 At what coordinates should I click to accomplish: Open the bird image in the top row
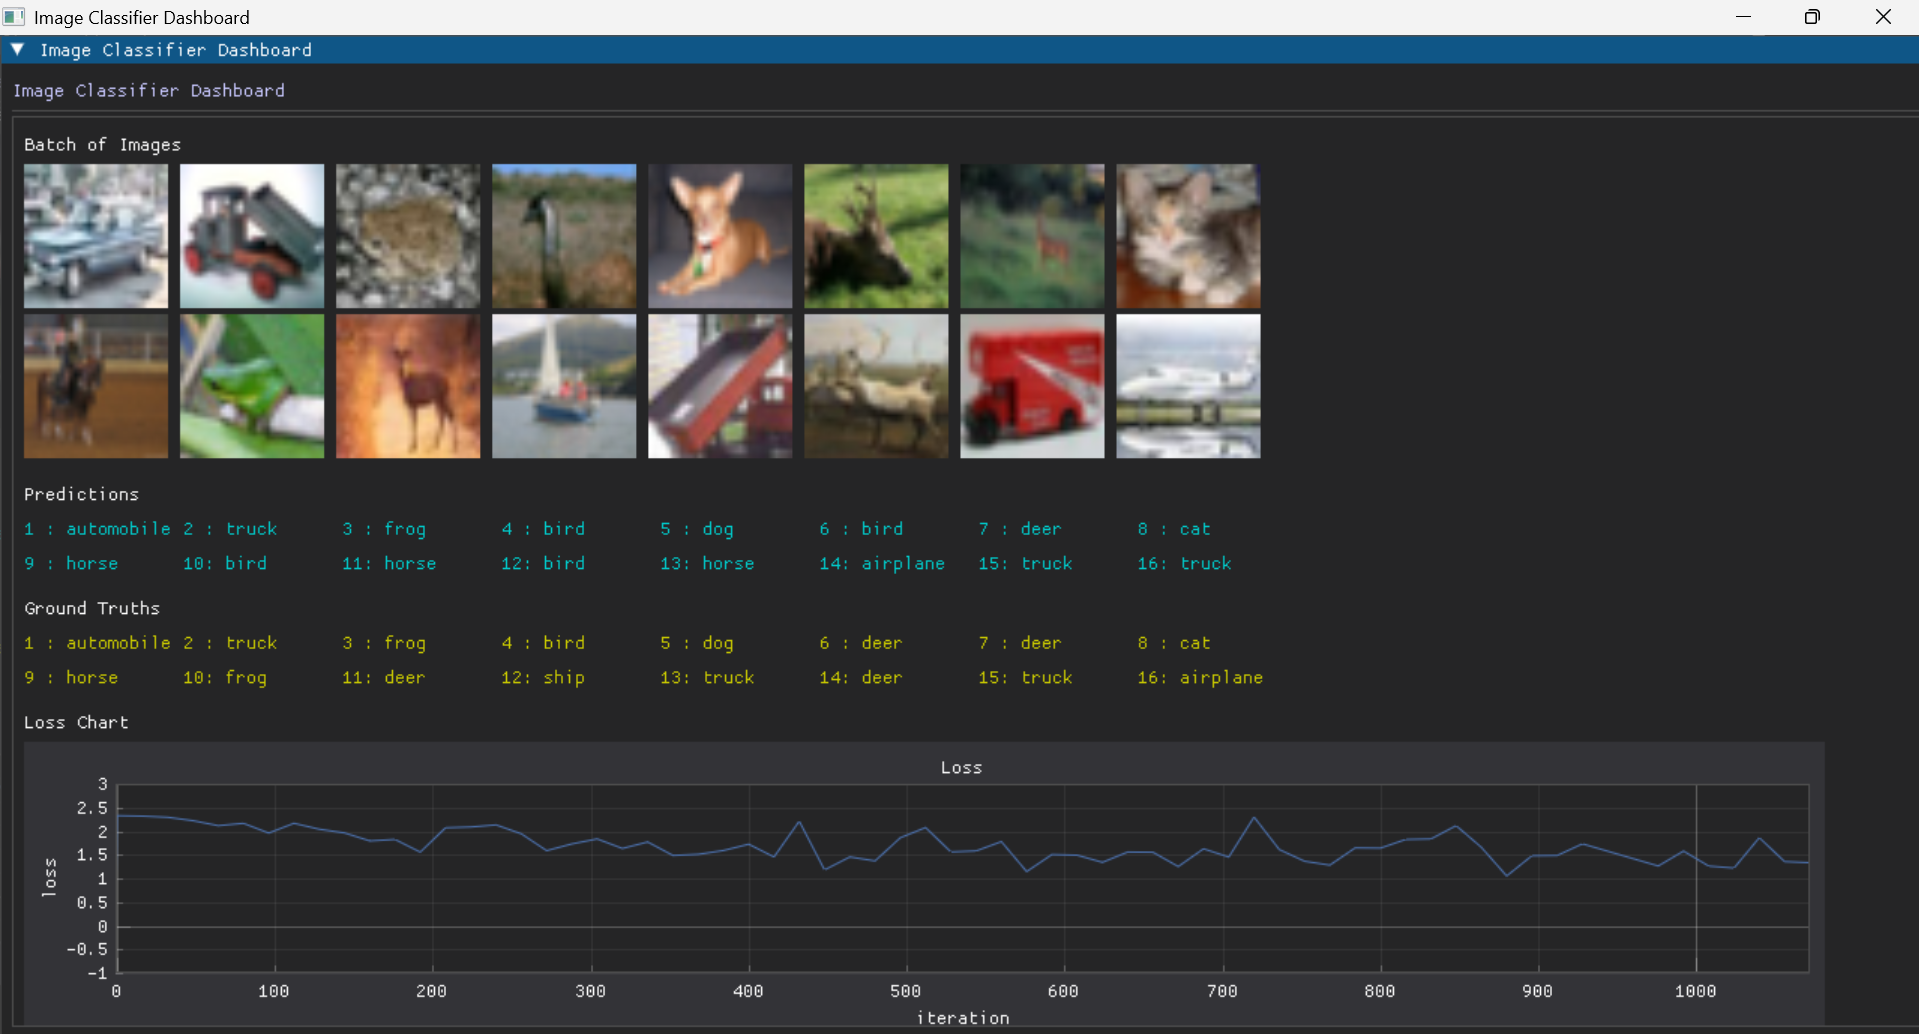pyautogui.click(x=563, y=236)
